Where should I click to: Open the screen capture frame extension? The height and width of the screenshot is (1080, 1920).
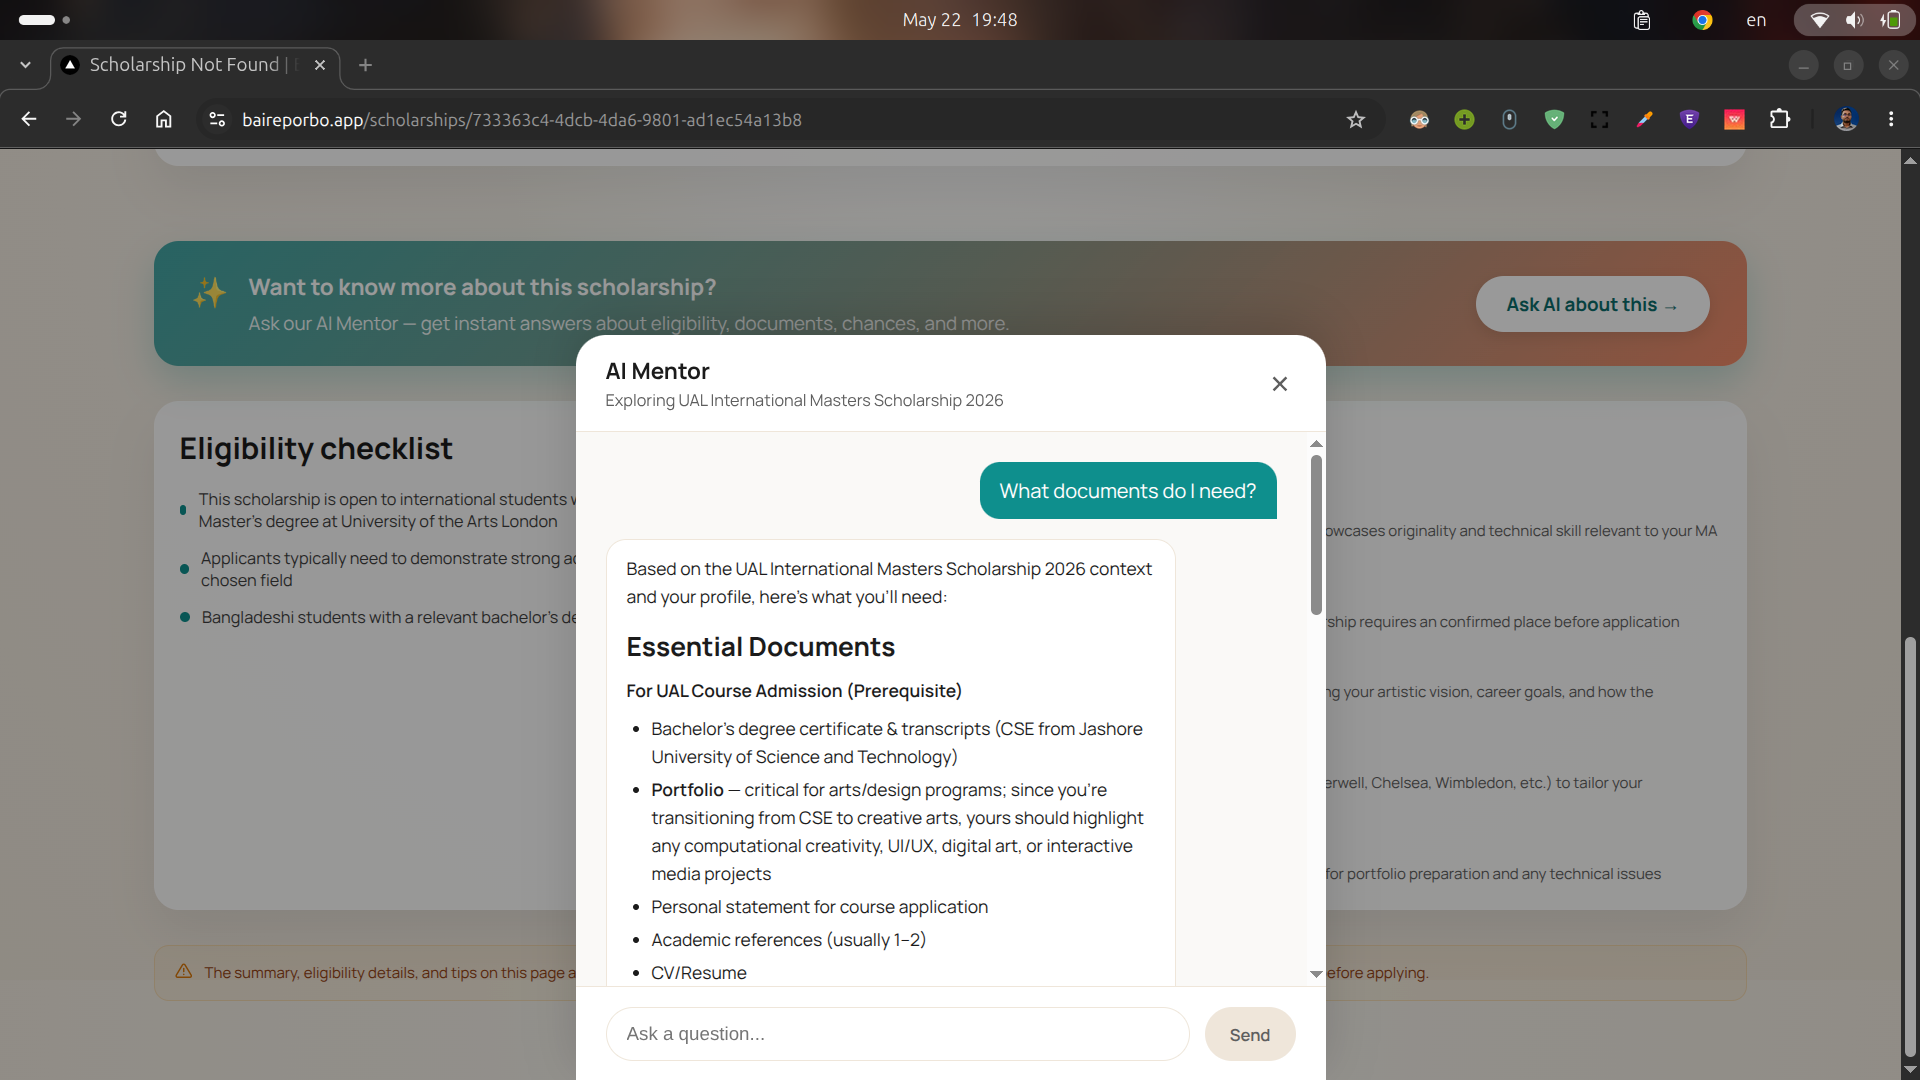pyautogui.click(x=1599, y=120)
